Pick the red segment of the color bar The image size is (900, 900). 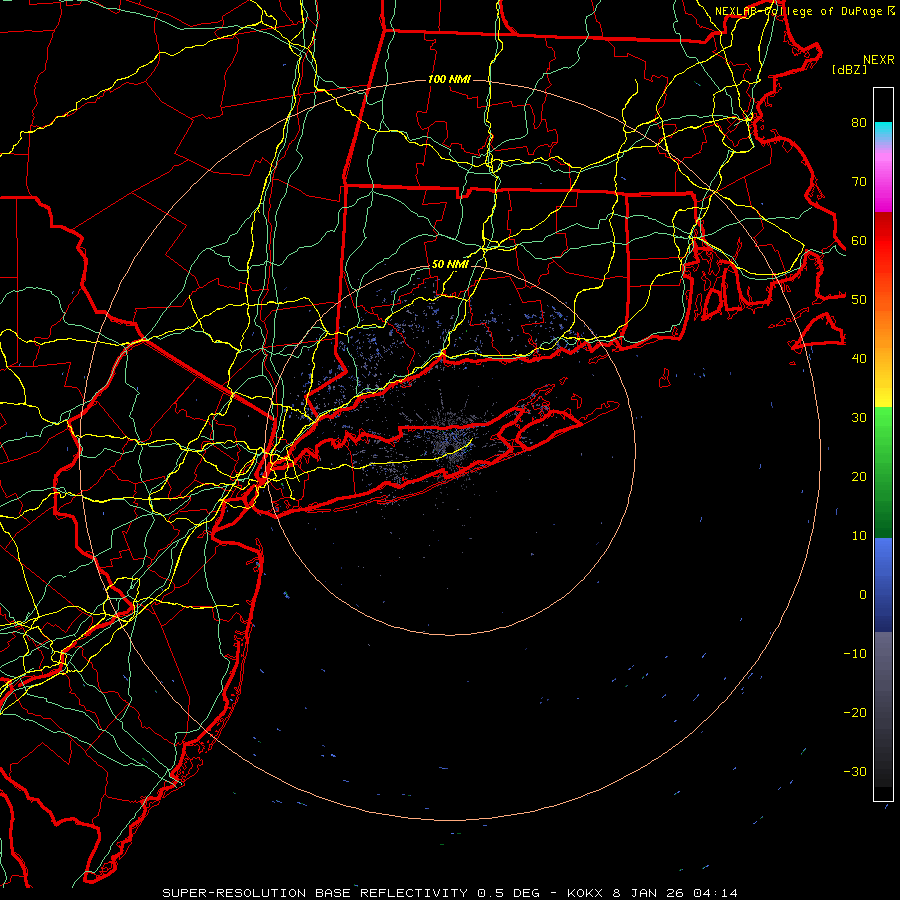(x=883, y=241)
